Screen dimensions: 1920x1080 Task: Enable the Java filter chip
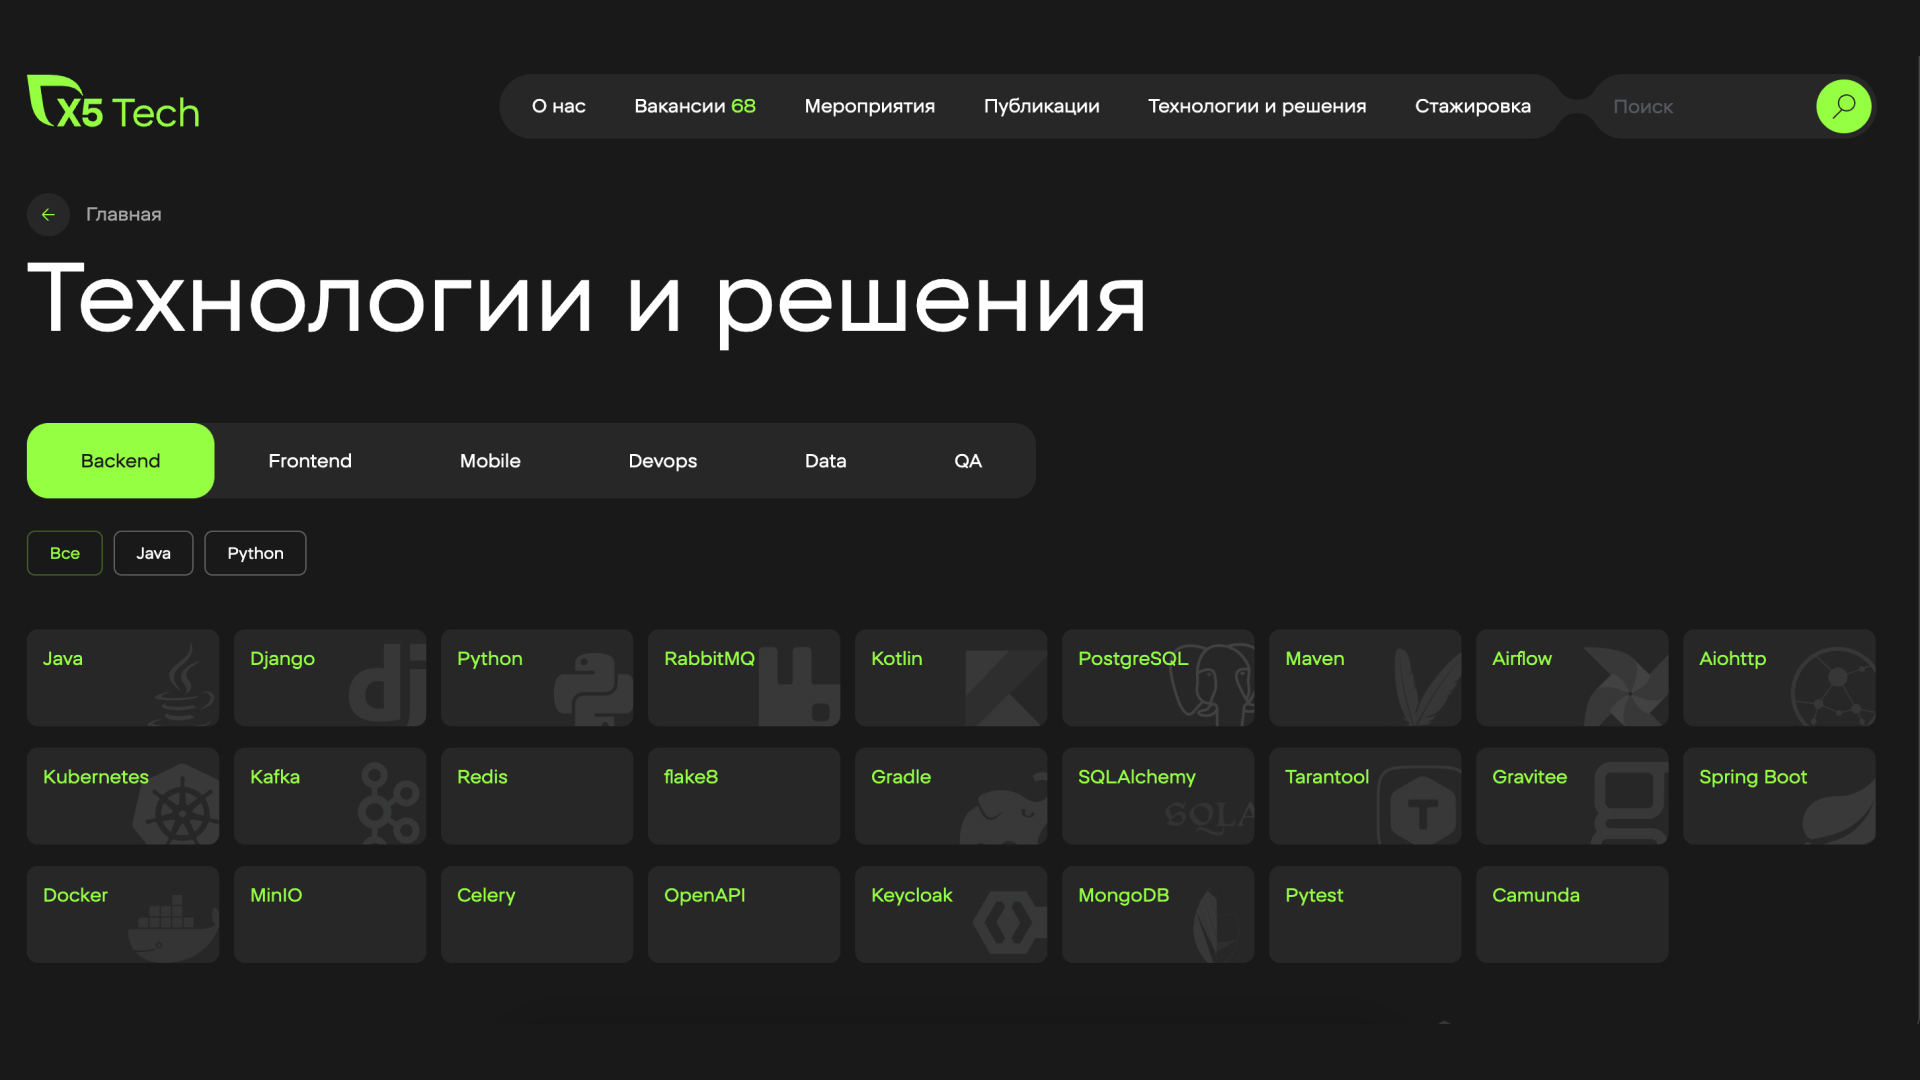pos(153,552)
